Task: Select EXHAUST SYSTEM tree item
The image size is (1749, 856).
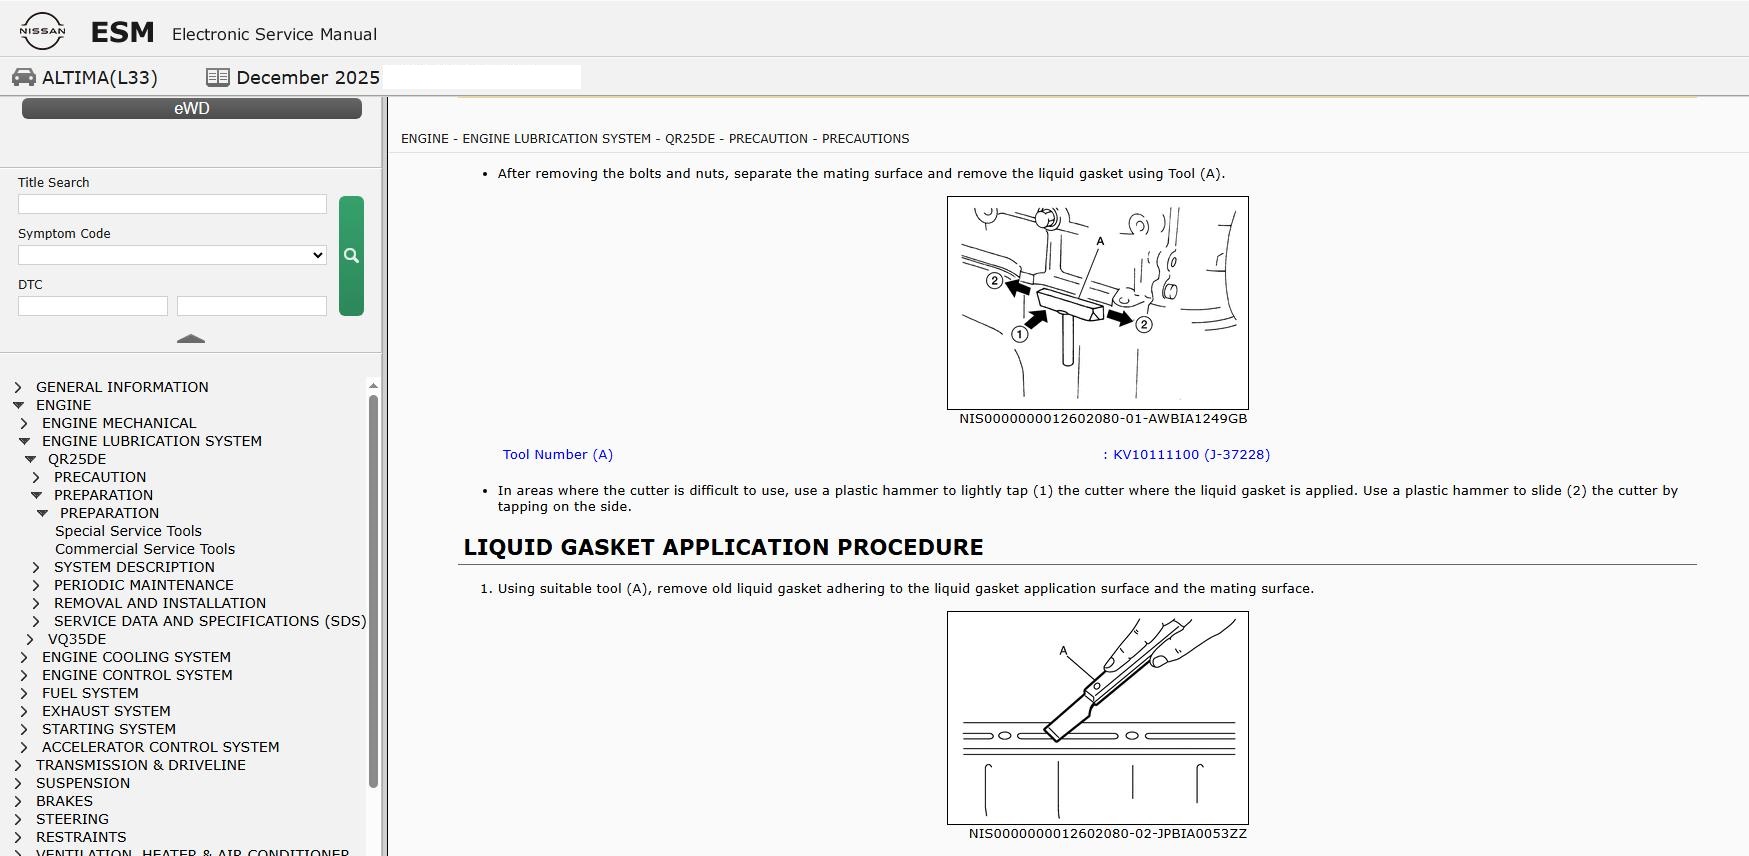Action: coord(106,711)
